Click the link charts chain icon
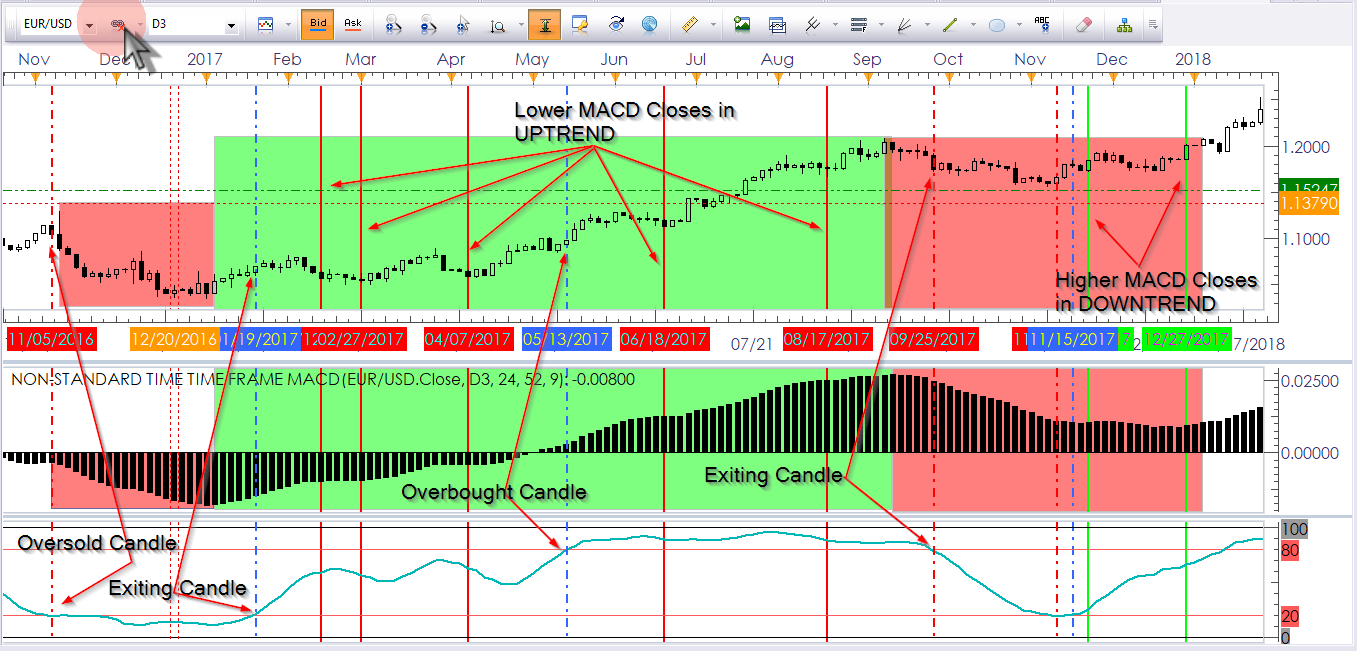Screen dimensions: 1357x651 [x=118, y=24]
